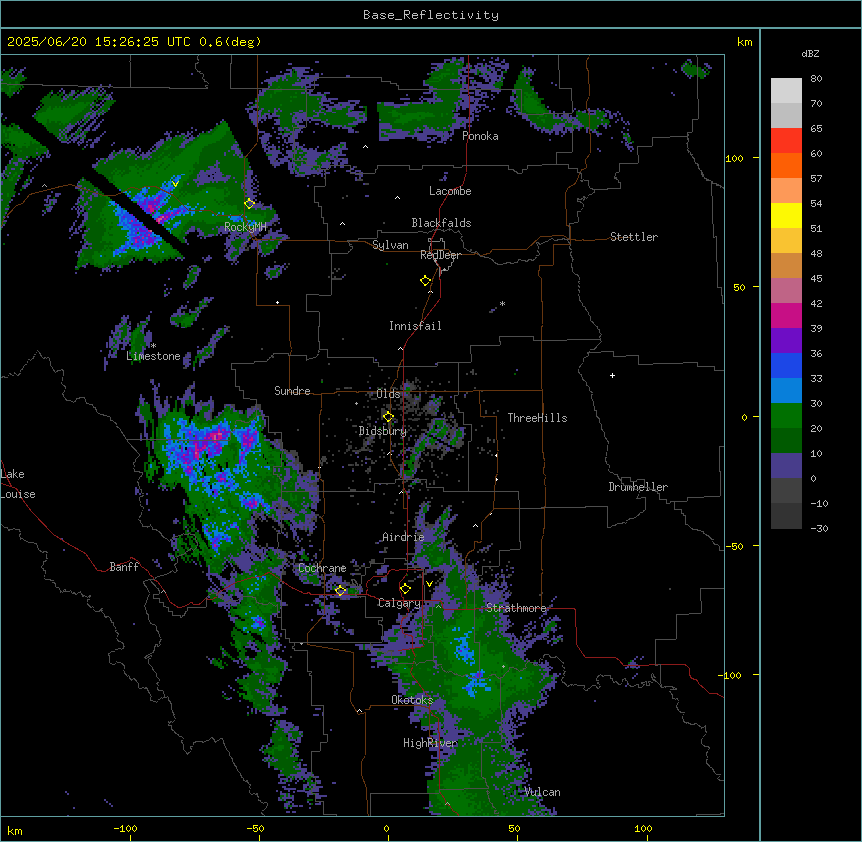Click the white plus marker north of Drumheller

coord(612,375)
